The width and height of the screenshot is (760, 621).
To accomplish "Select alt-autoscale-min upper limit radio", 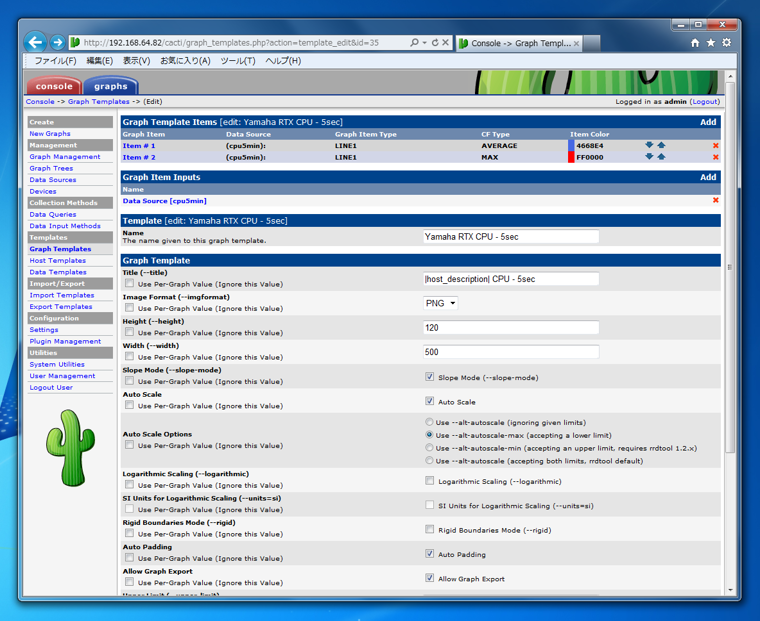I will point(429,447).
